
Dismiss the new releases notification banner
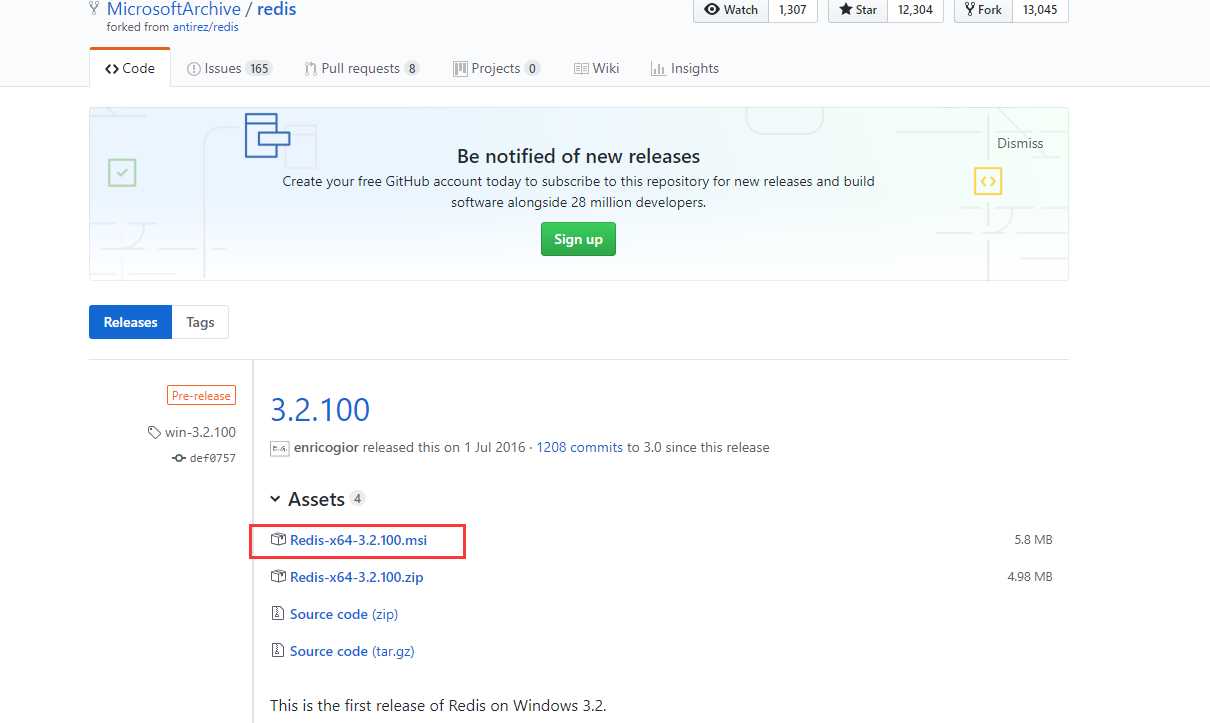[1020, 143]
